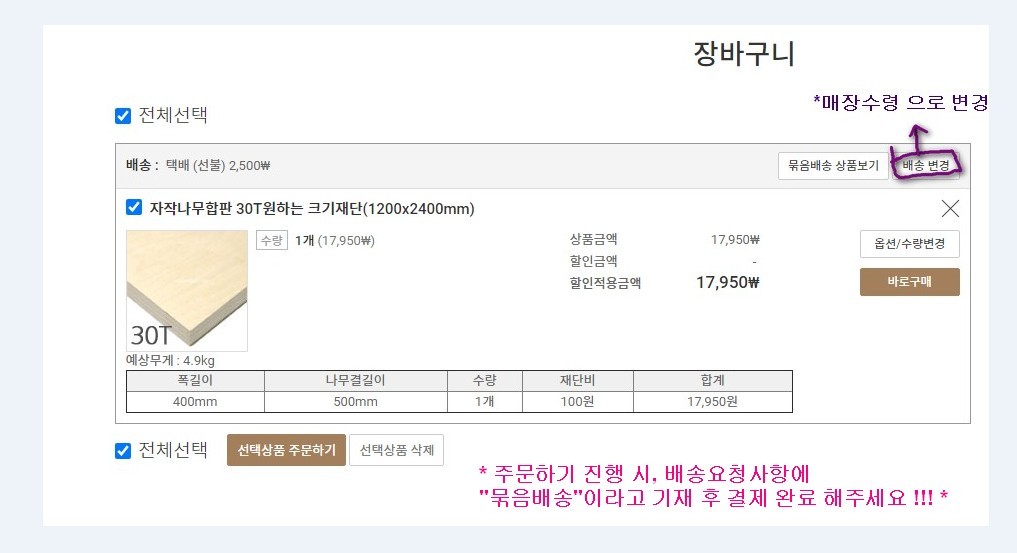Click the 수량 label badge

(272, 241)
